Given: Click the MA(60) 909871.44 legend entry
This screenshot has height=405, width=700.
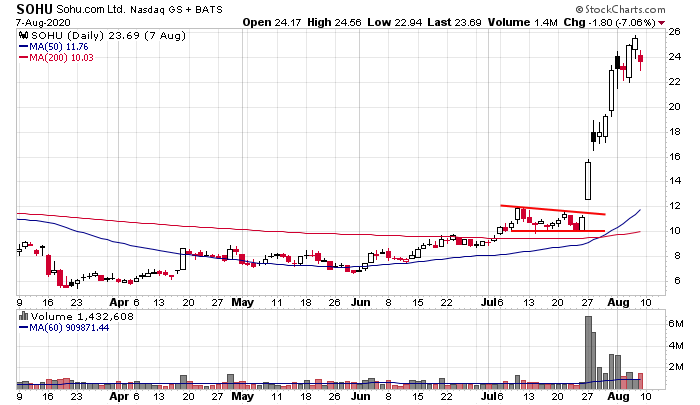Looking at the screenshot, I should click(x=64, y=328).
